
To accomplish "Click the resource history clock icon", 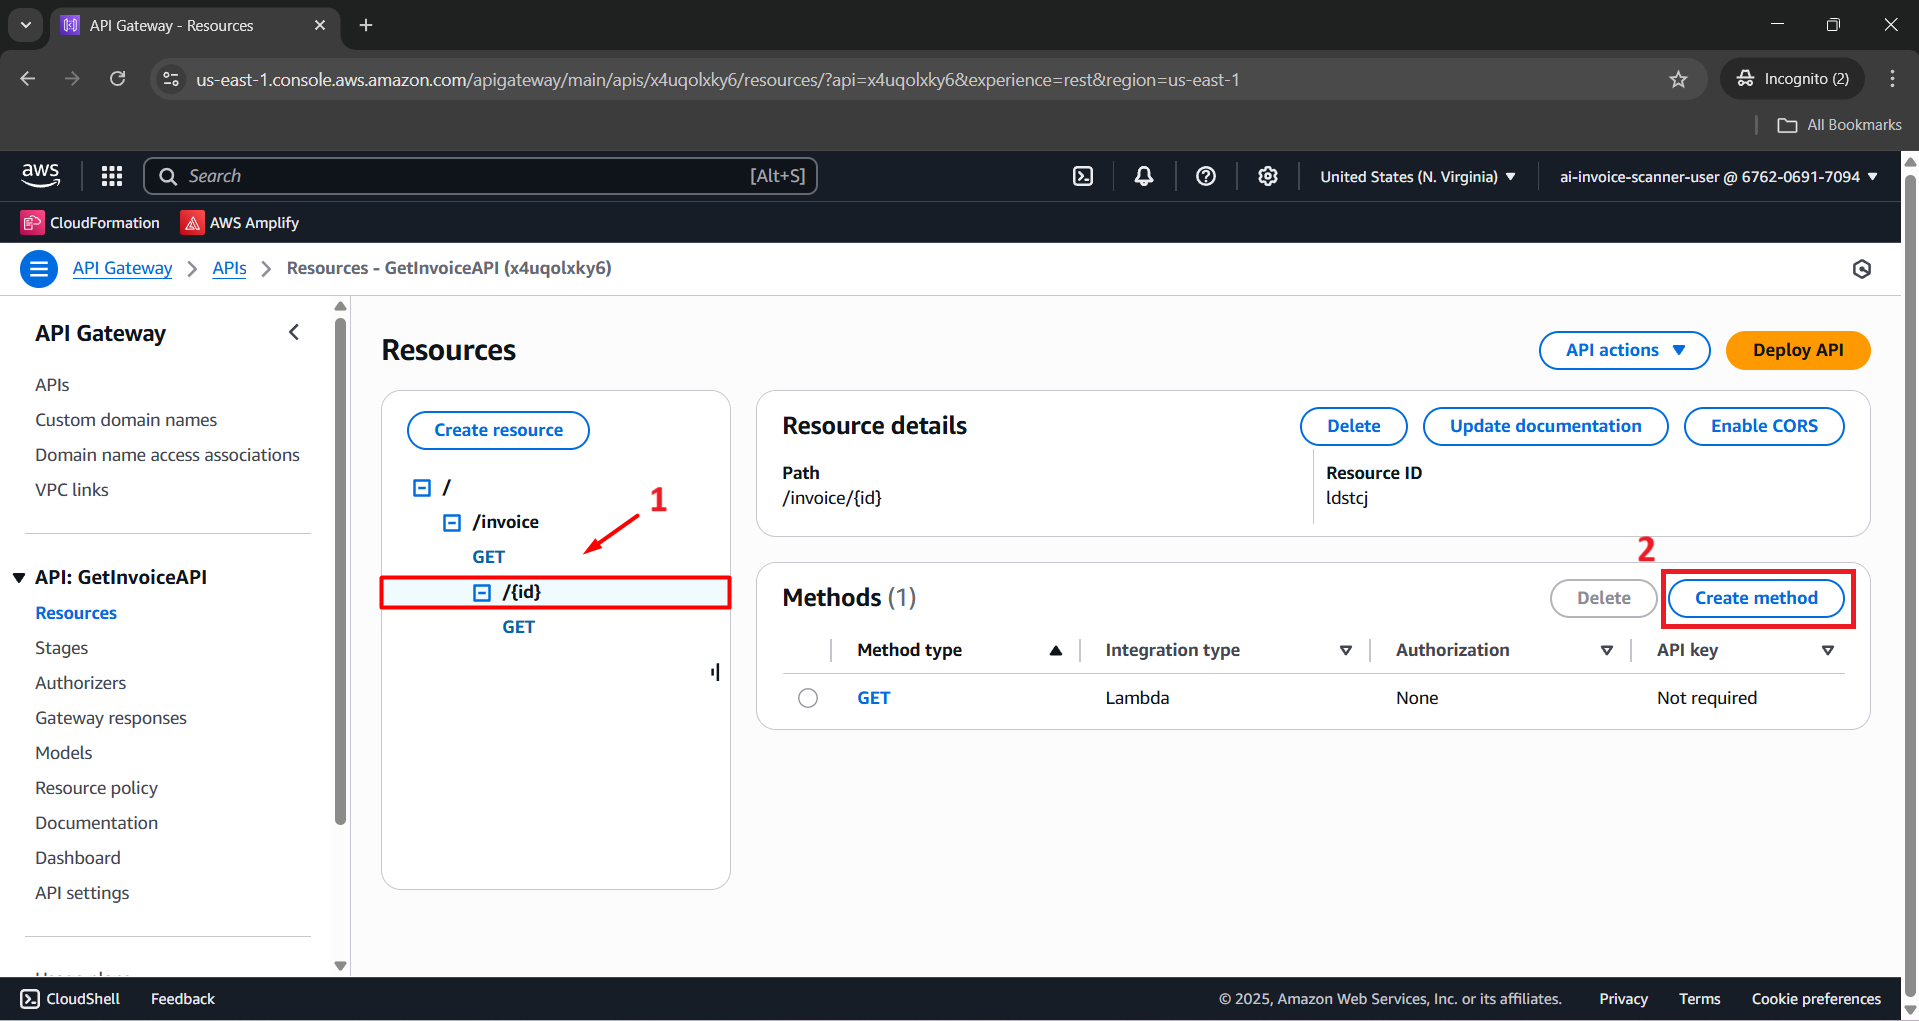I will [x=1861, y=268].
